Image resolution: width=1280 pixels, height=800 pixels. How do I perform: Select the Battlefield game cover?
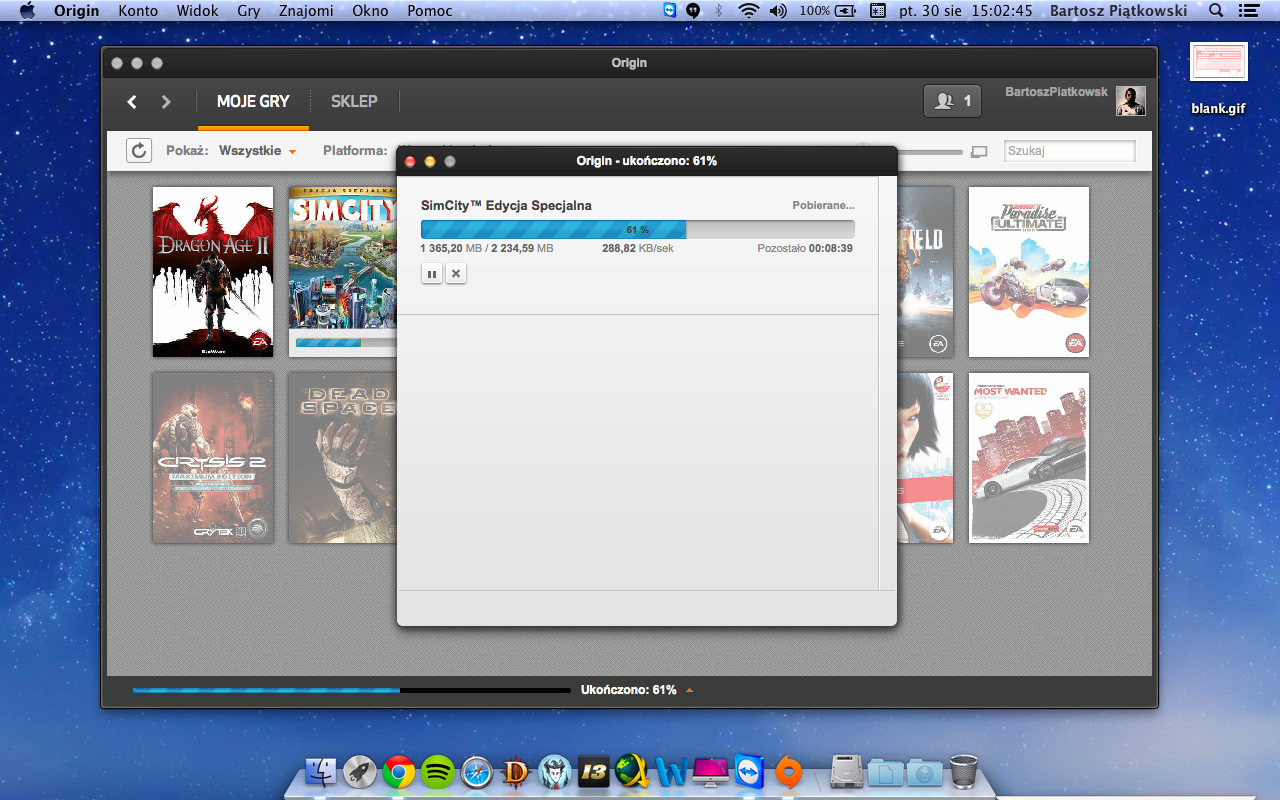925,272
